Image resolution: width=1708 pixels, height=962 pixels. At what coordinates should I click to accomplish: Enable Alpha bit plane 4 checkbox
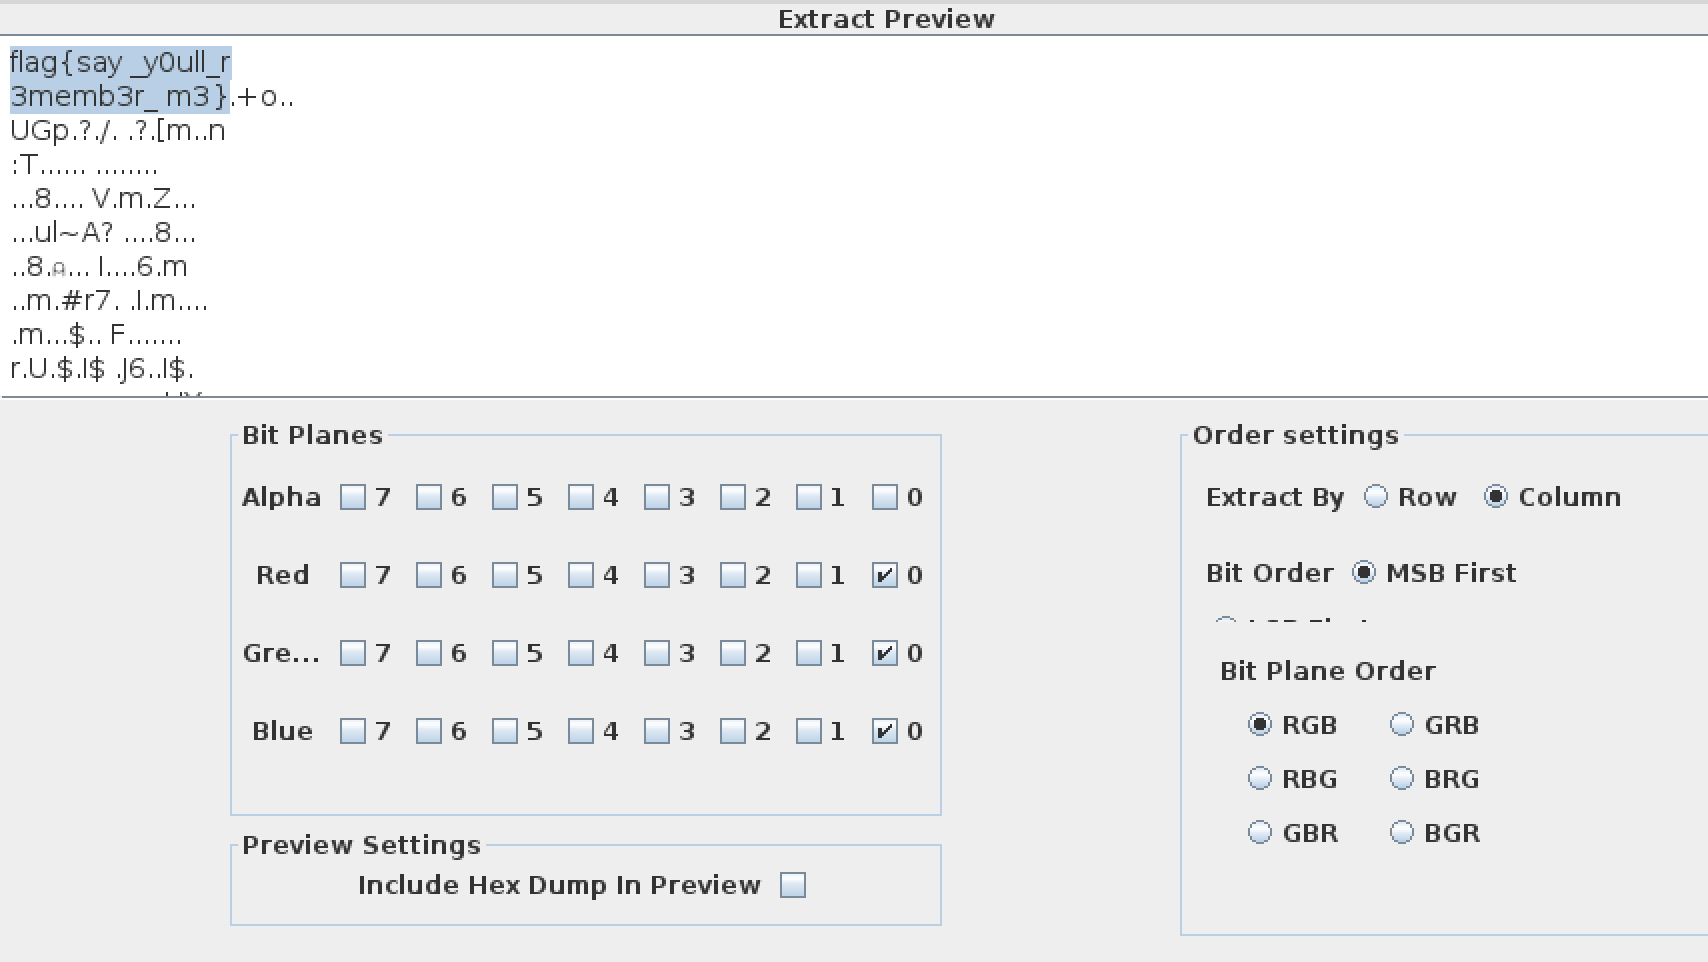pyautogui.click(x=581, y=497)
